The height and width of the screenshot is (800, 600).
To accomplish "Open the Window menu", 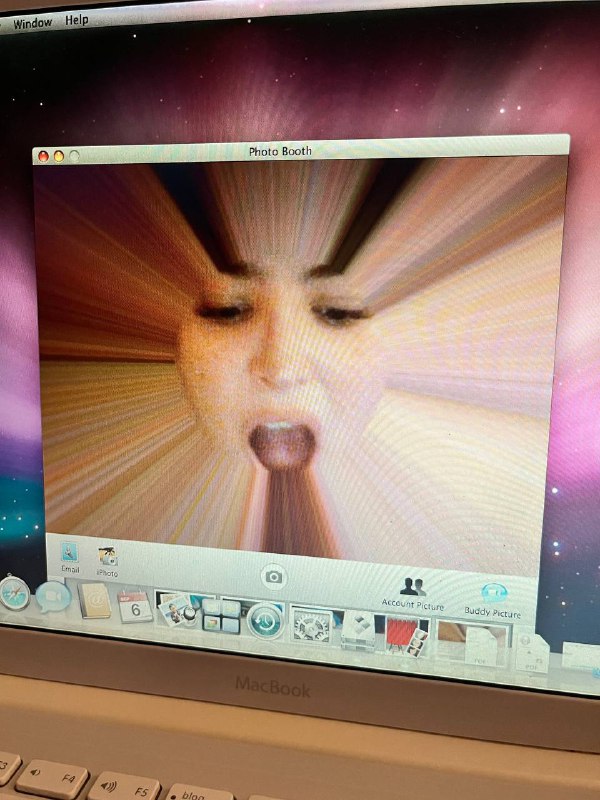I will pos(32,22).
